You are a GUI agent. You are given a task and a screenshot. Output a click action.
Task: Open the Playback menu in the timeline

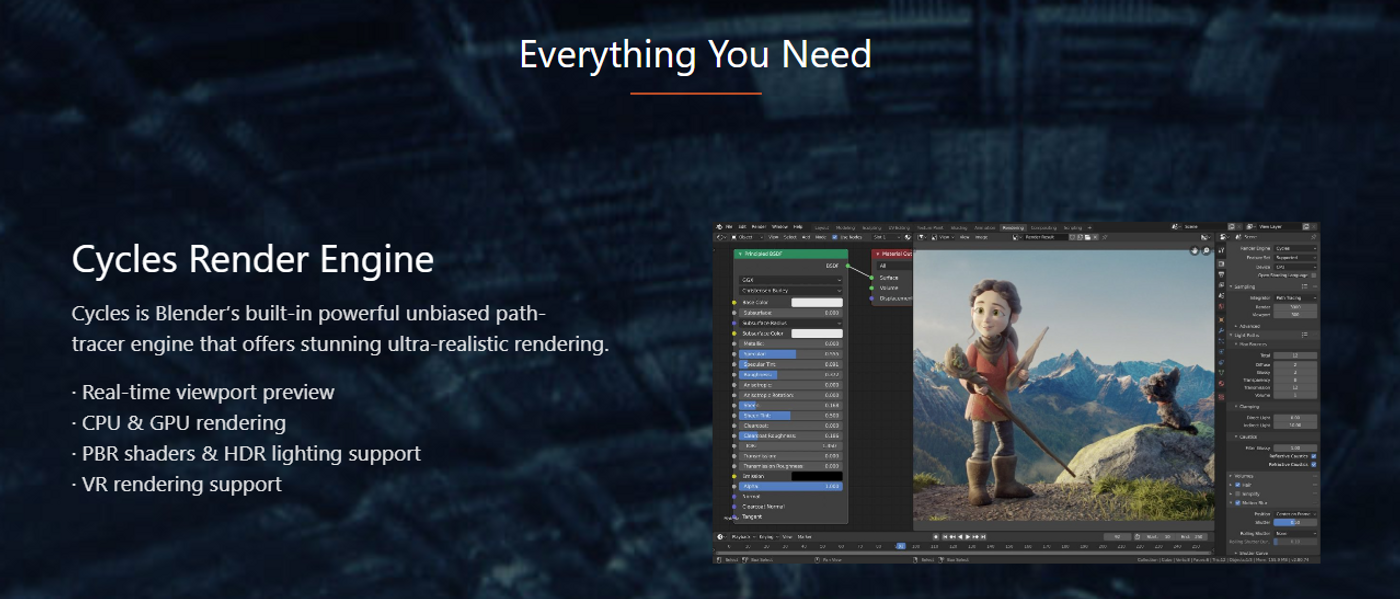741,537
